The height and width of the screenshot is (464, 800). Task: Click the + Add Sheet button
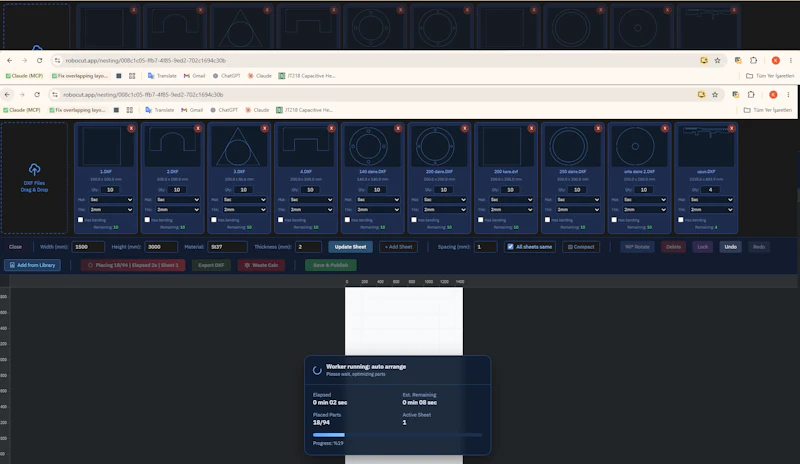pos(398,247)
